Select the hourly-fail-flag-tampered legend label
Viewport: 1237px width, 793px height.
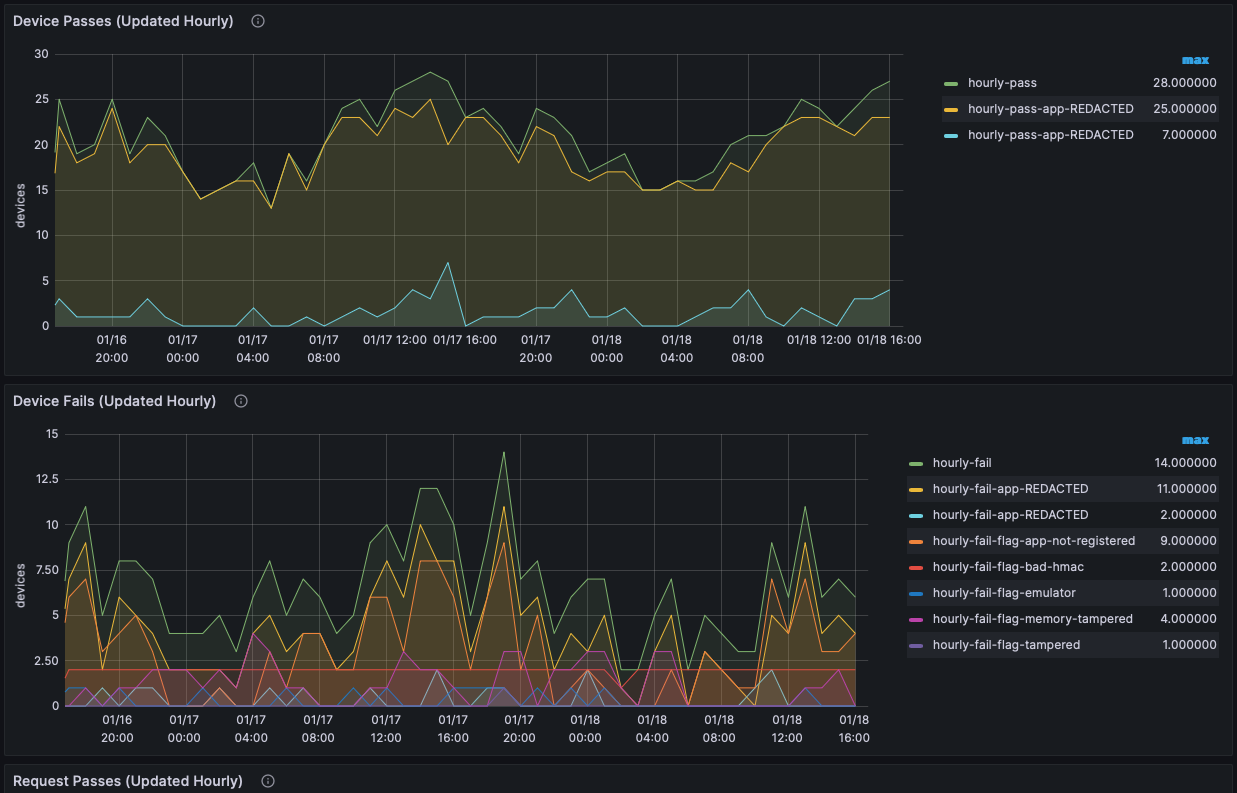(x=1006, y=645)
